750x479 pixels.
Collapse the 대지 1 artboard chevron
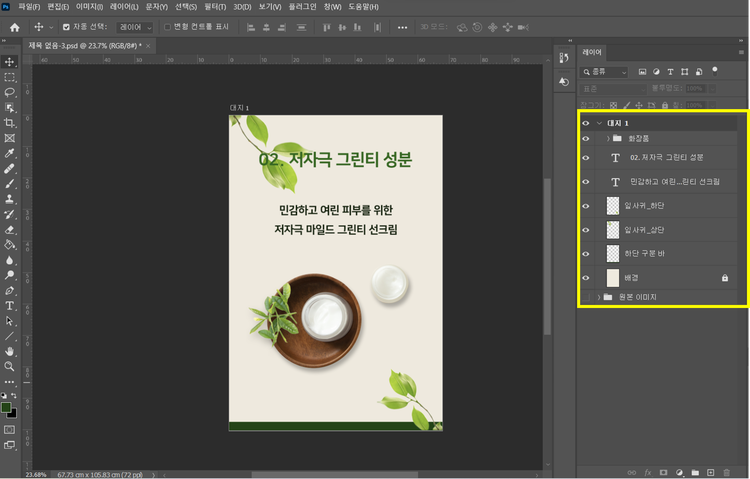point(599,123)
